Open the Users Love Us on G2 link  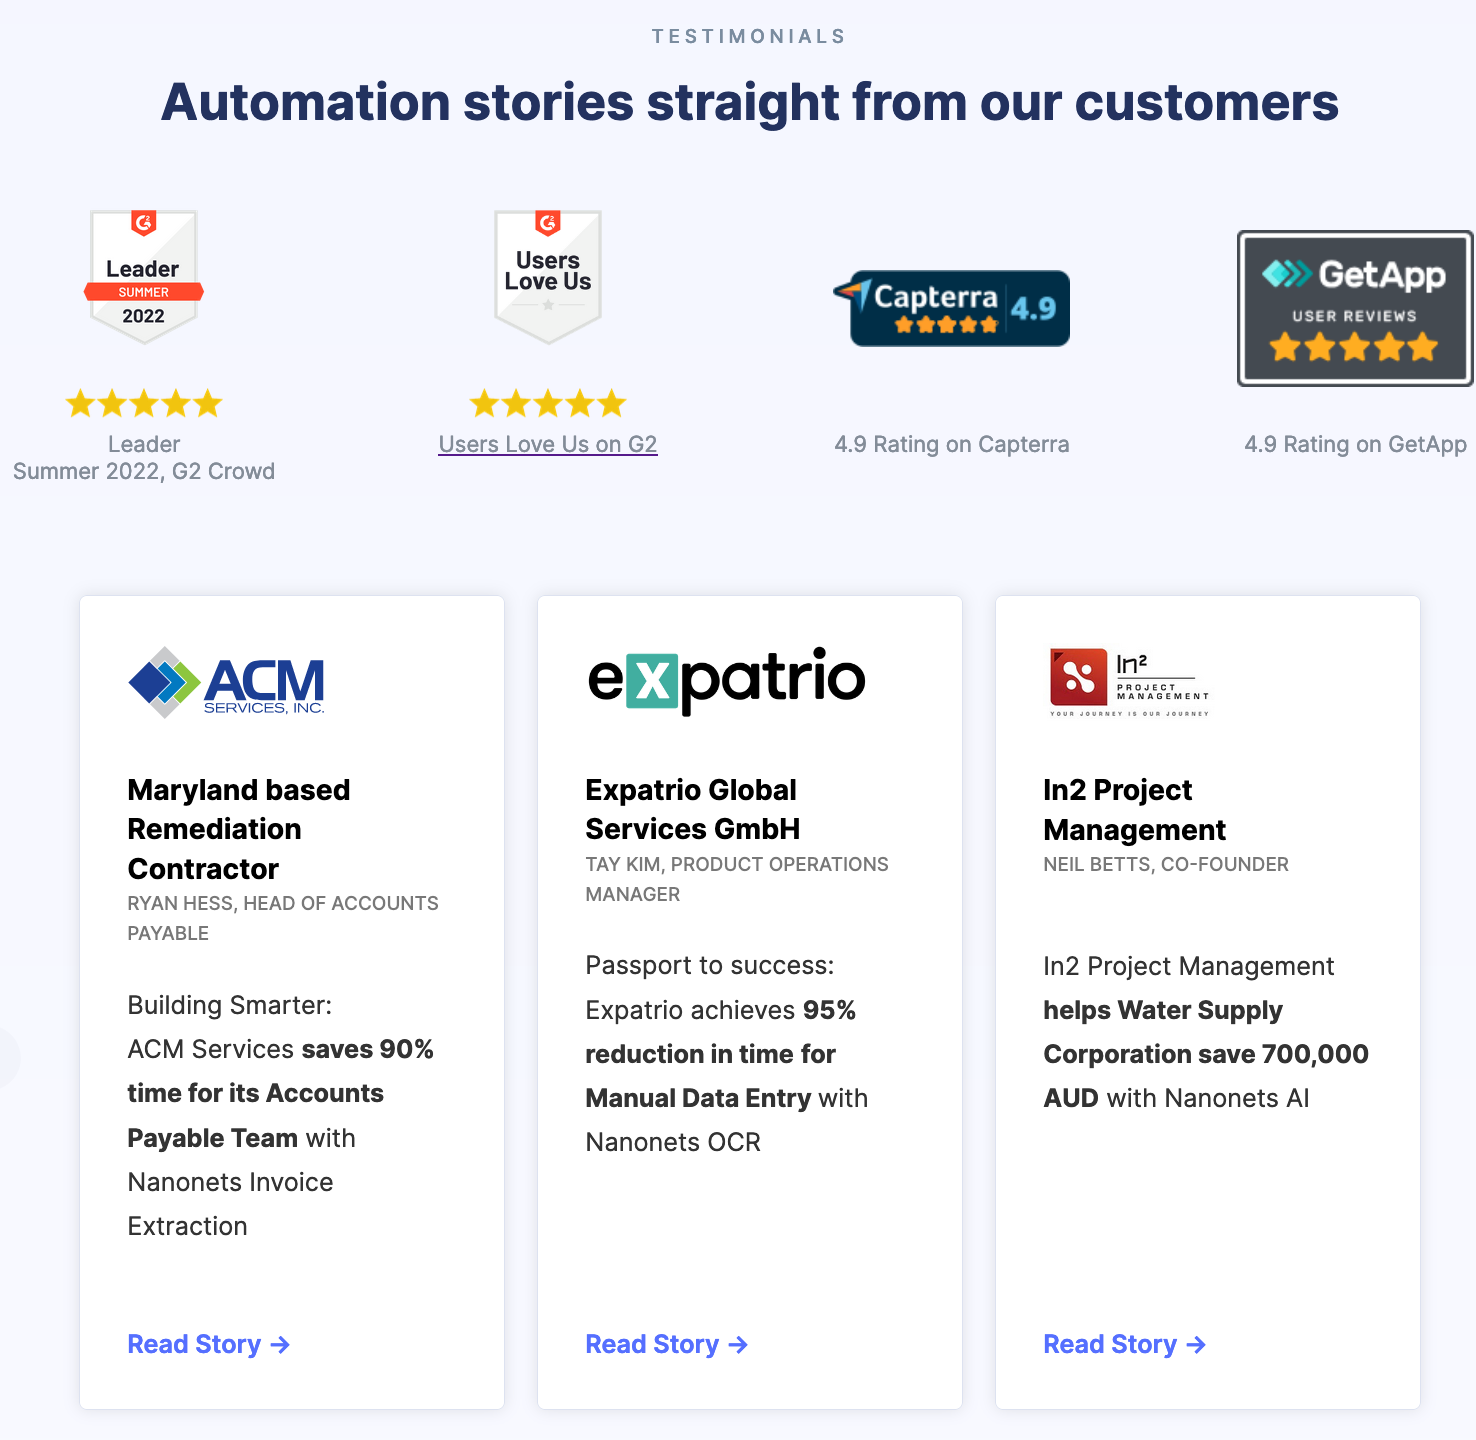[x=547, y=444]
